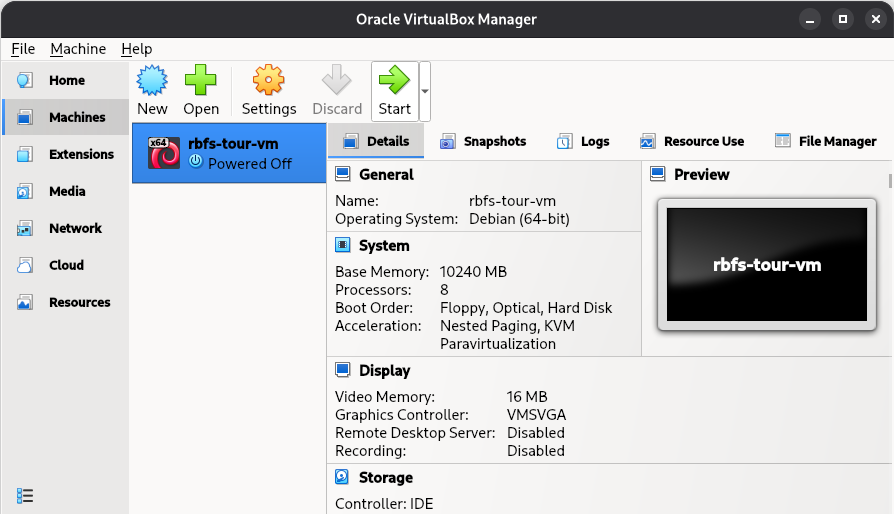Viewport: 894px width, 514px height.
Task: Click the Debian (64-bit) operating system value
Action: point(519,219)
